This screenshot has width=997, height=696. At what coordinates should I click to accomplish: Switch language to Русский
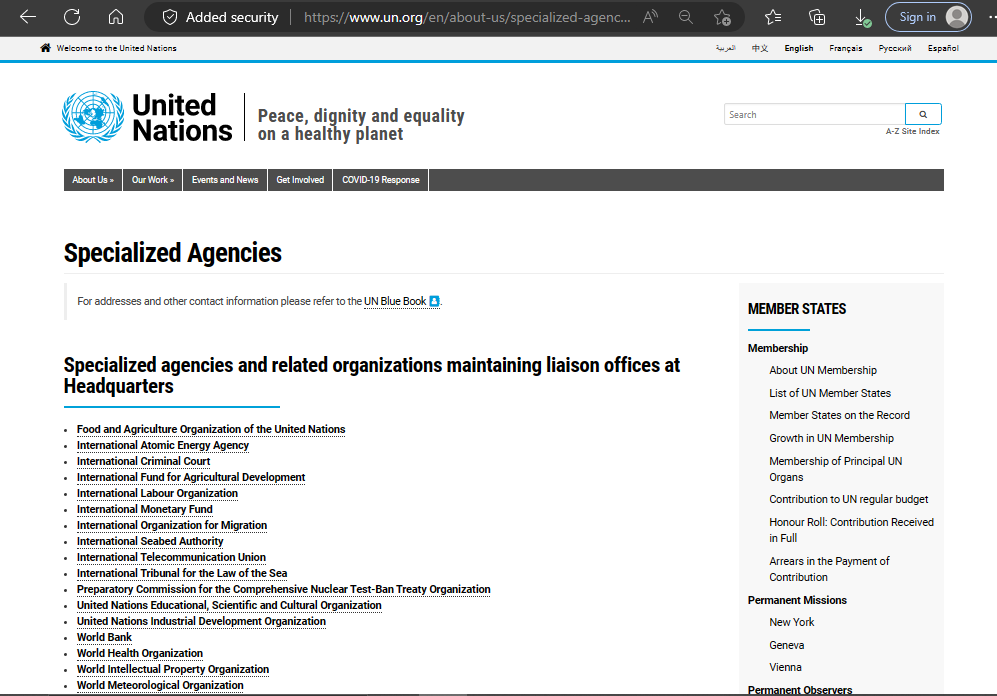[x=895, y=48]
